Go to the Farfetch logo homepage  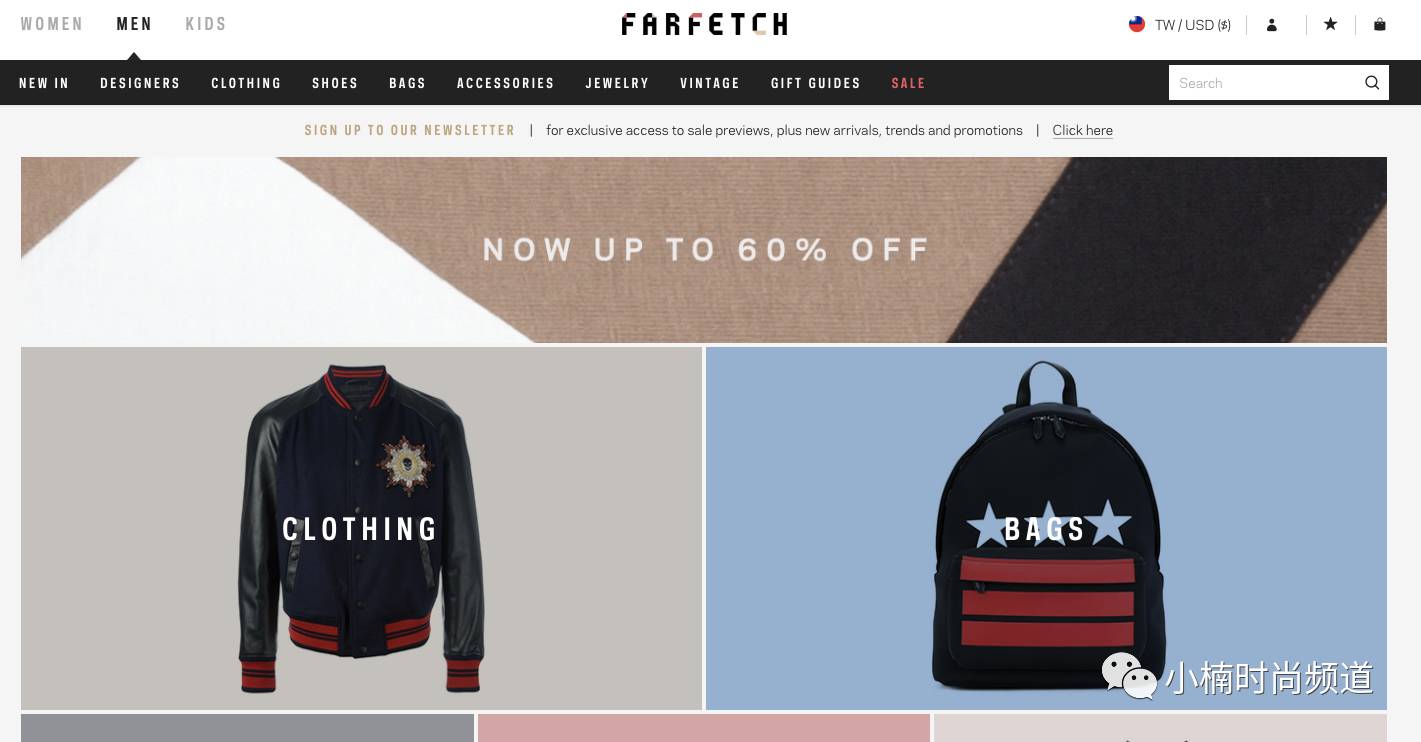(x=704, y=24)
